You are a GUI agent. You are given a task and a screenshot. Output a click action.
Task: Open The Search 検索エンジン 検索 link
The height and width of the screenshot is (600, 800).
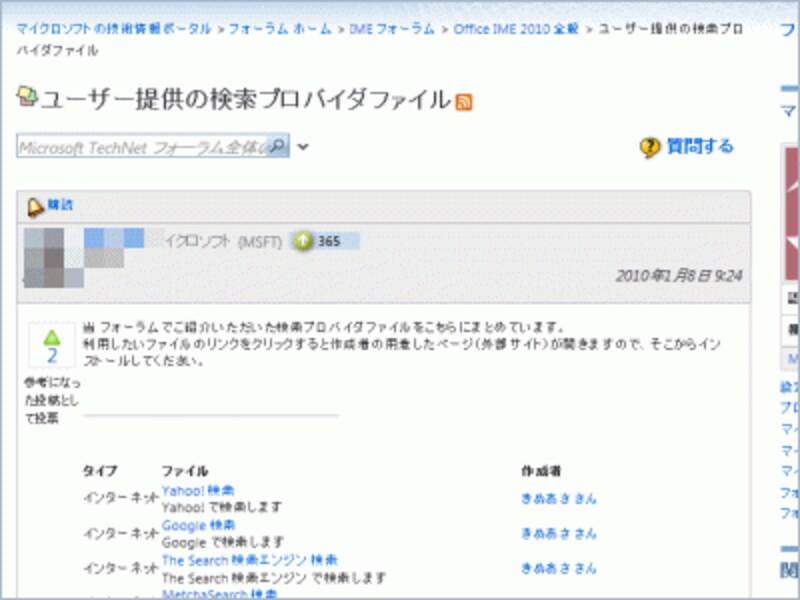249,560
